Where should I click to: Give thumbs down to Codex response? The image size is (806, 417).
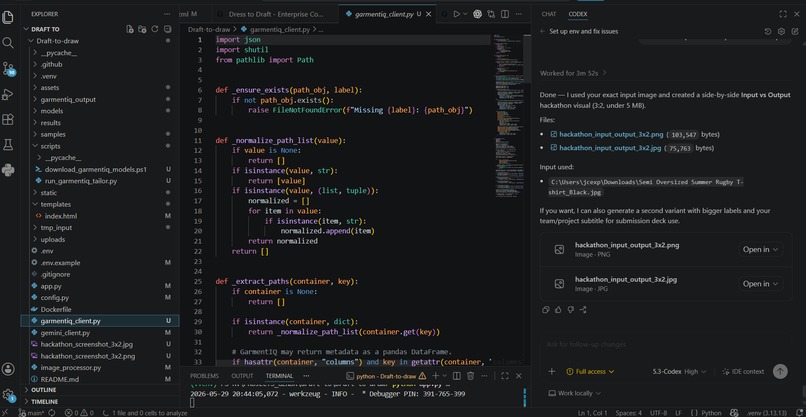coord(571,310)
